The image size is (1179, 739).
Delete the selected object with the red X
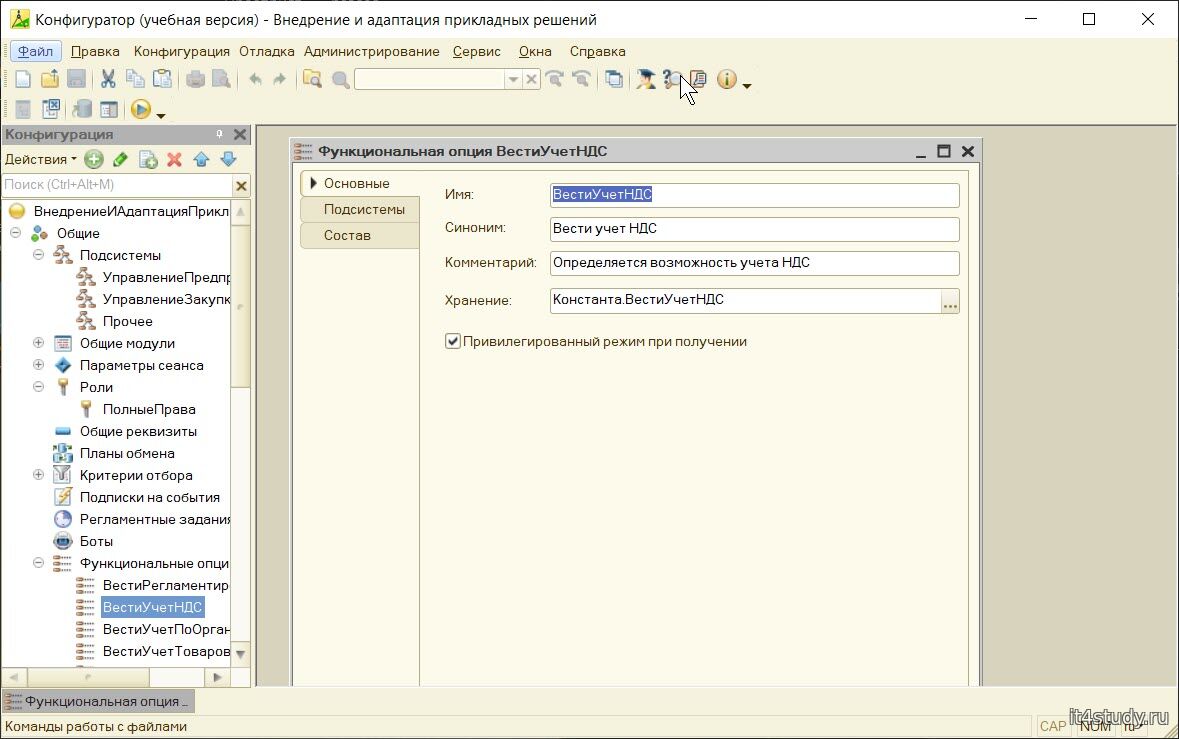[174, 159]
